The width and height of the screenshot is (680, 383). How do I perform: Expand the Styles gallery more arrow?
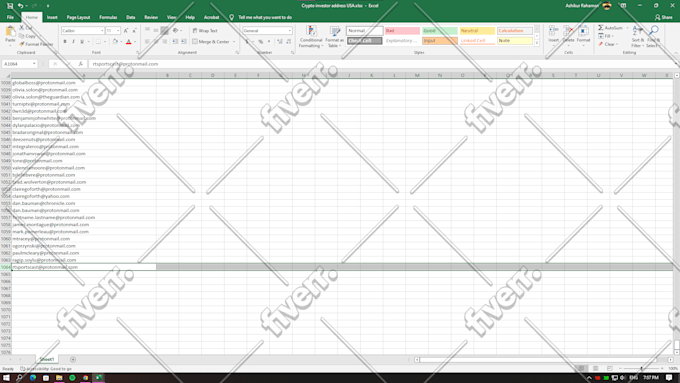pyautogui.click(x=537, y=43)
